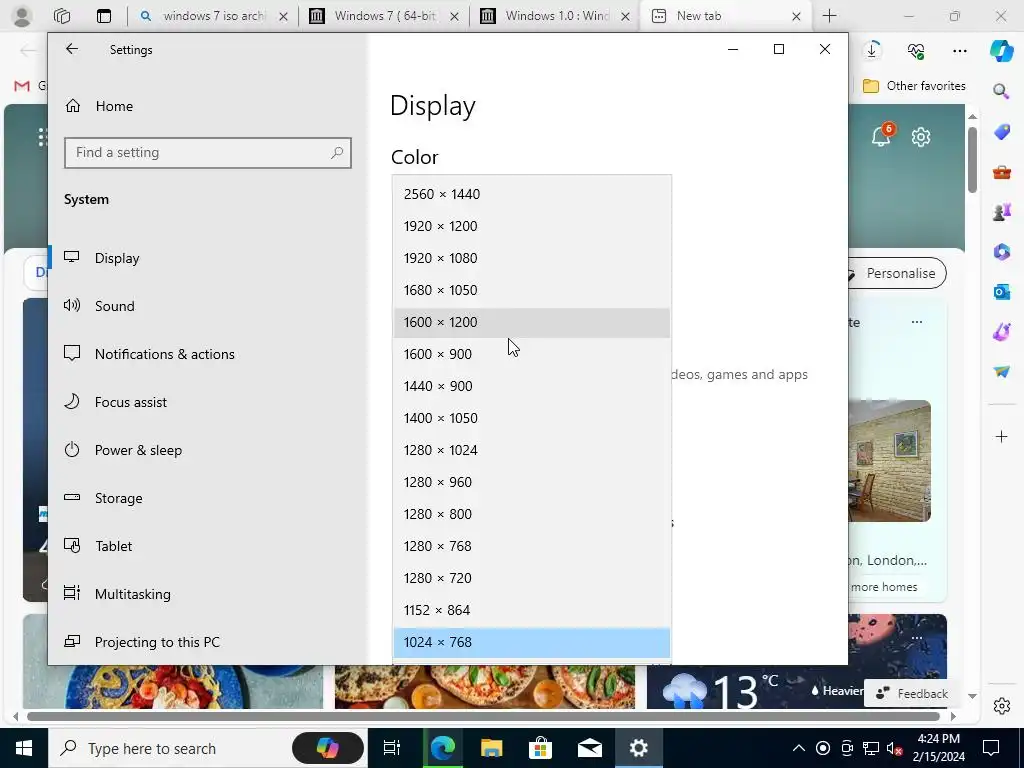Open the Other favorites folder

tap(914, 86)
